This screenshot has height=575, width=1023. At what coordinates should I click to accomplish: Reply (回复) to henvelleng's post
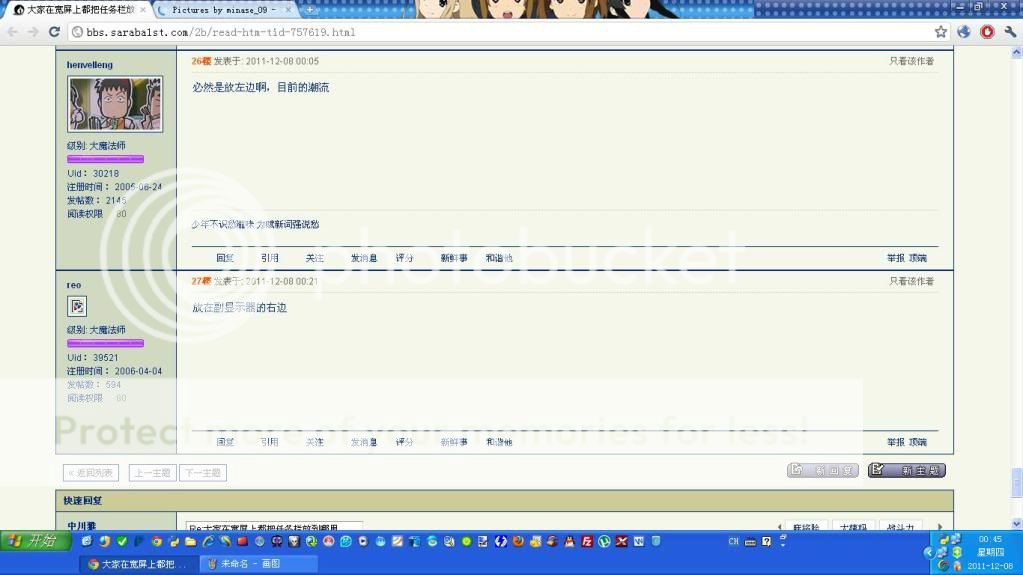[225, 258]
